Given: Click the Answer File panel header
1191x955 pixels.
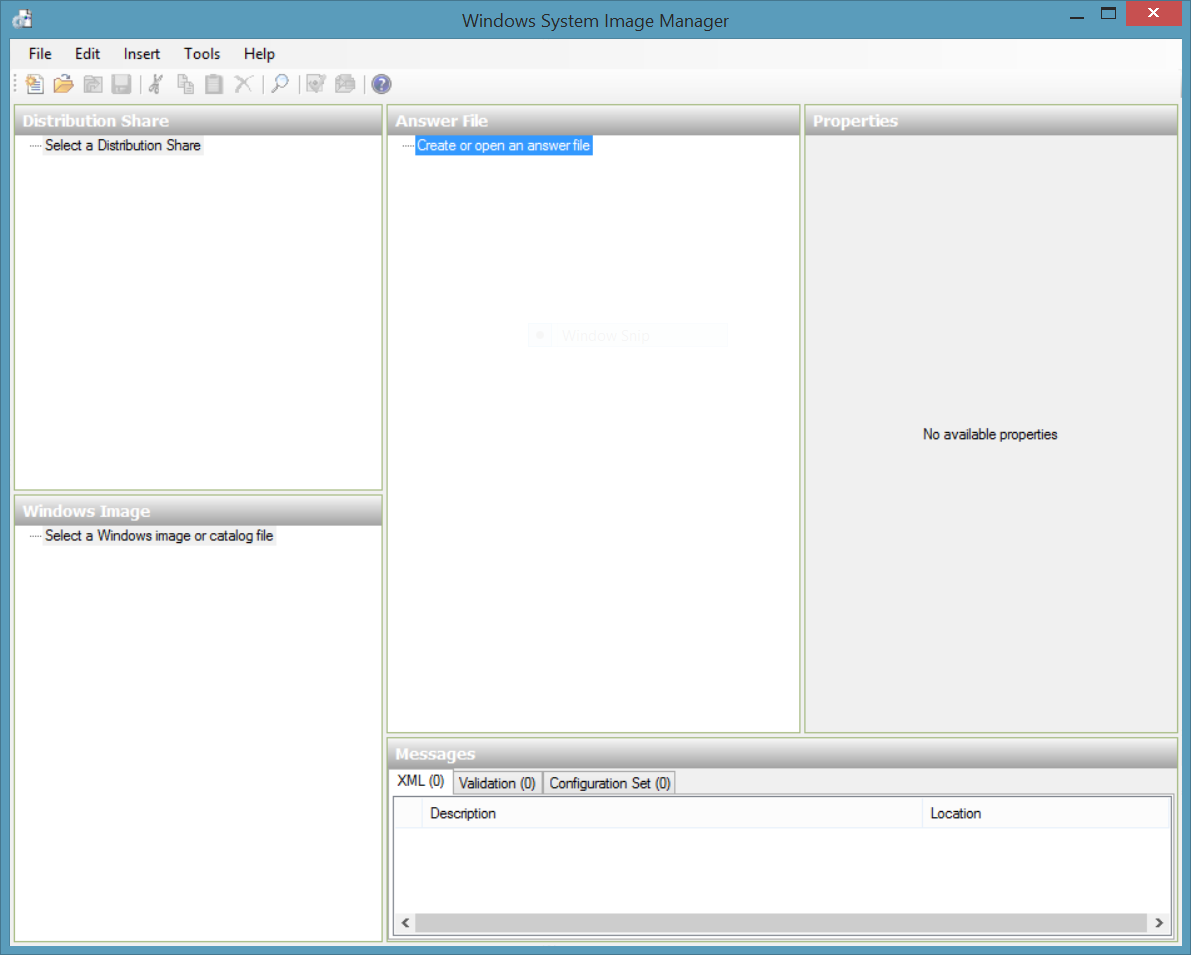Looking at the screenshot, I should [593, 121].
